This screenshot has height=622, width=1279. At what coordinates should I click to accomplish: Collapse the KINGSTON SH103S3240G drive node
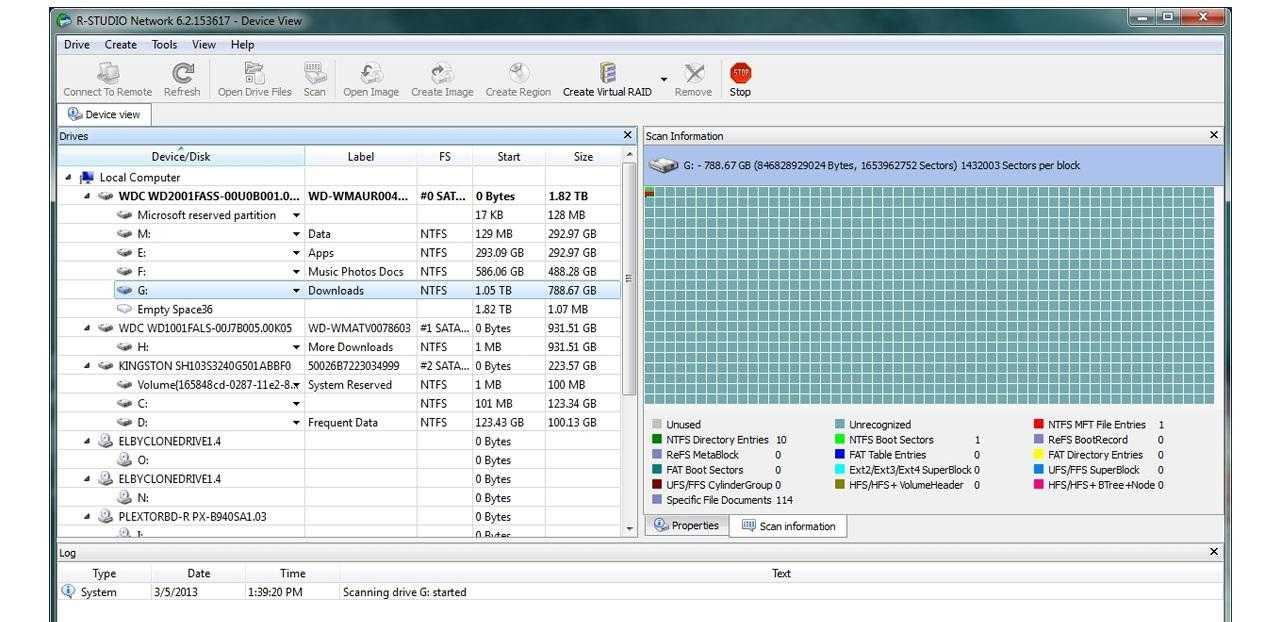tap(87, 366)
